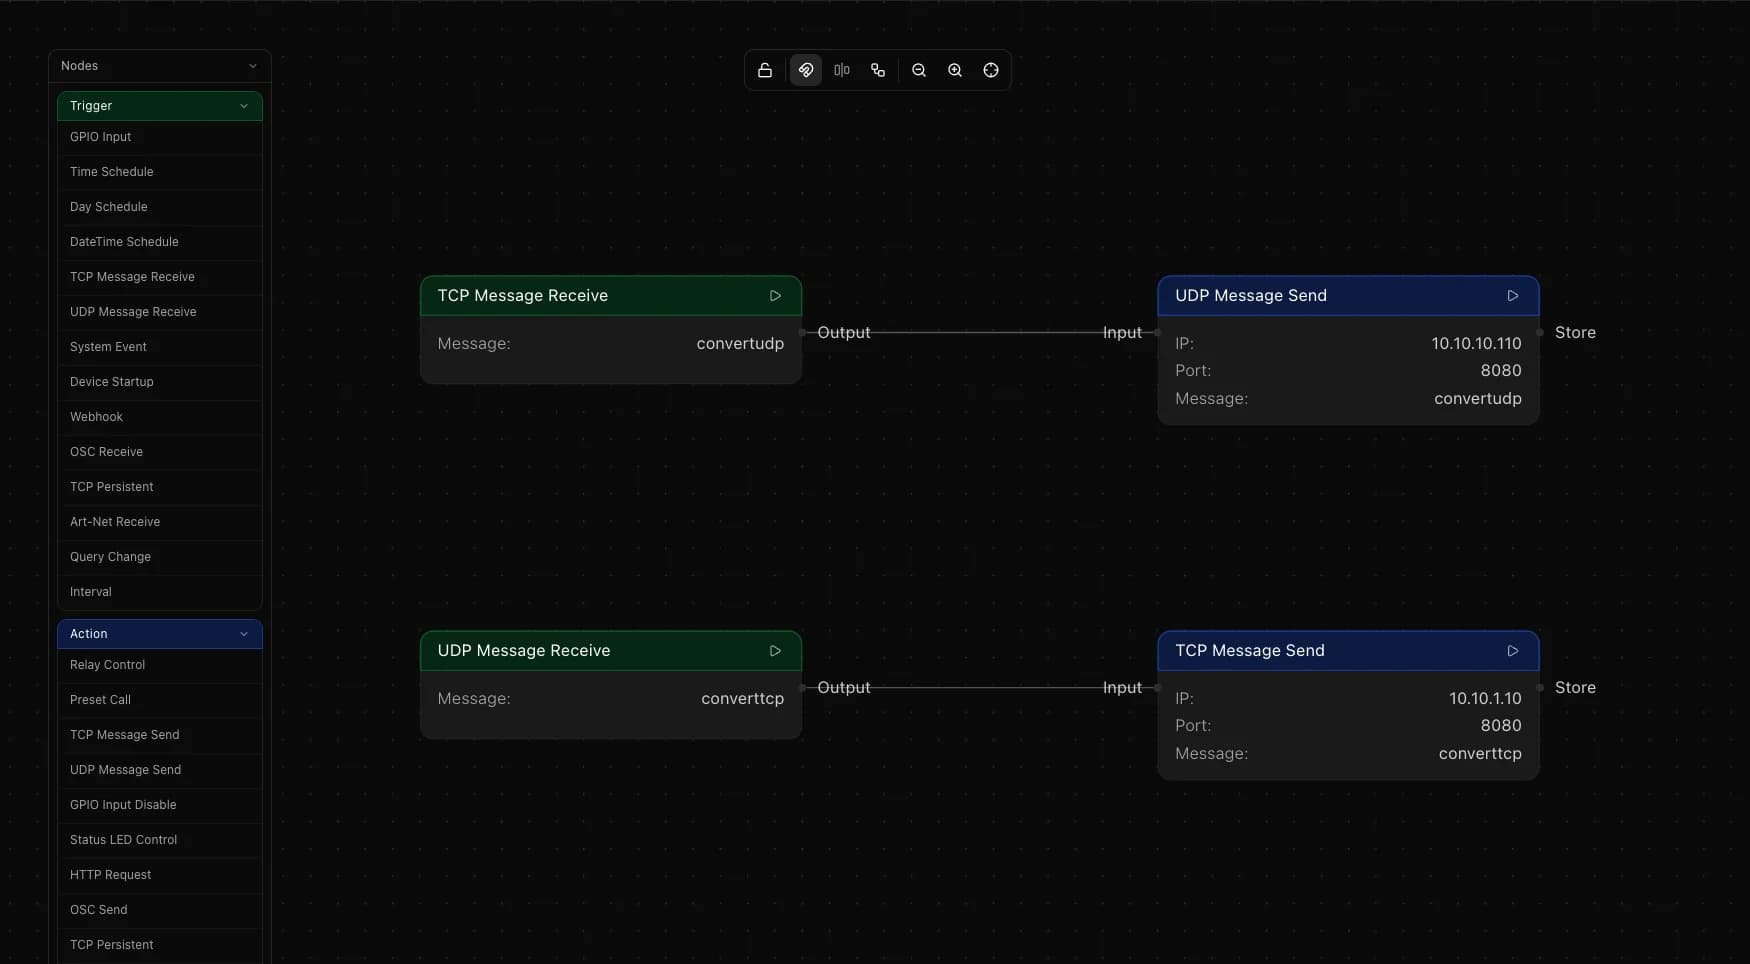Click Output port of UDP Message Receive
This screenshot has height=964, width=1750.
click(x=803, y=688)
